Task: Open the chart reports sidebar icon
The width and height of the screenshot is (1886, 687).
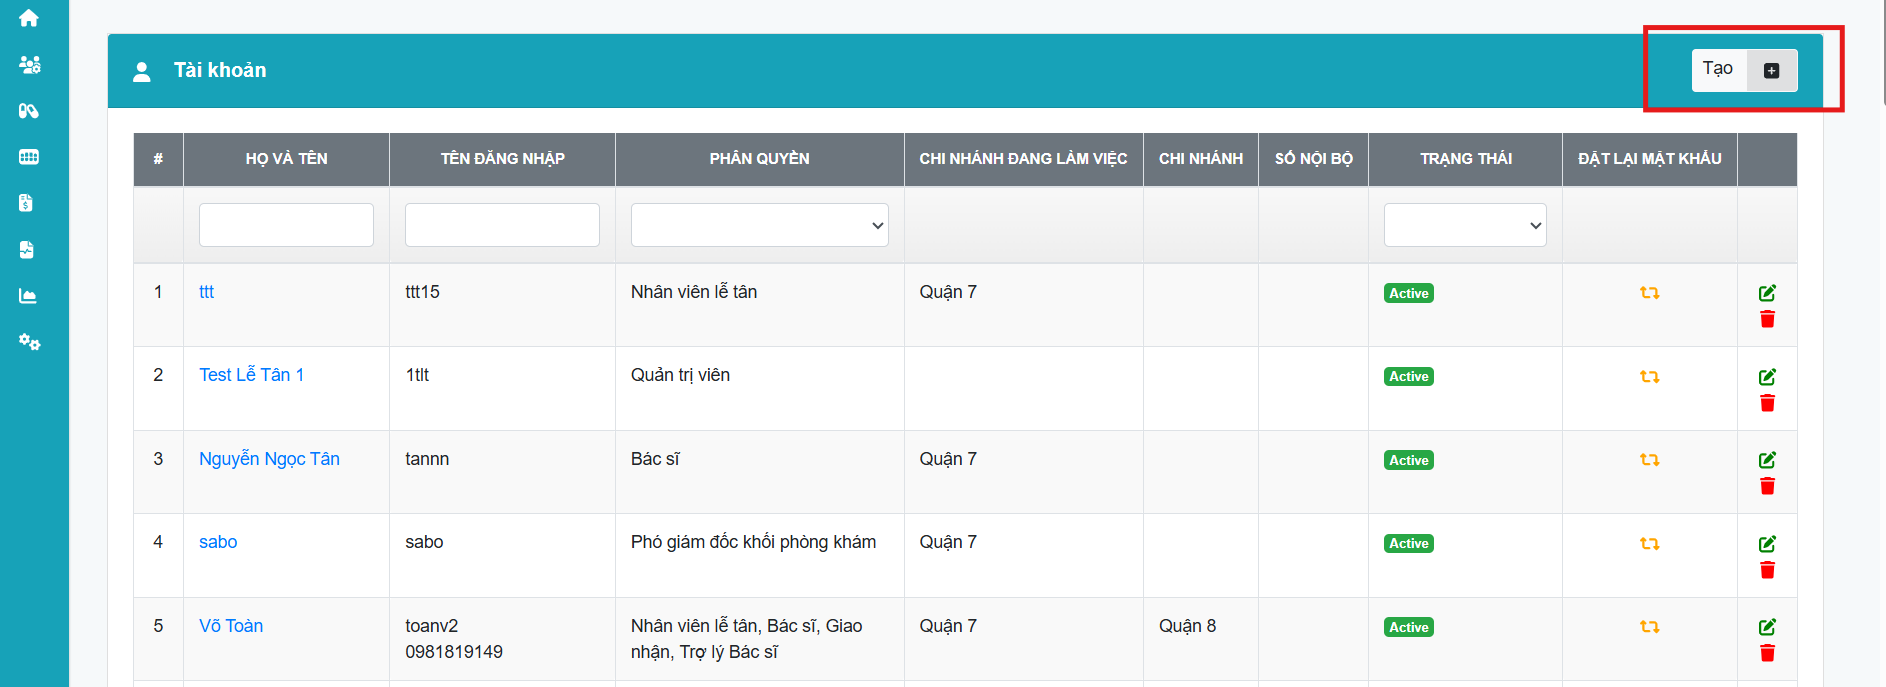Action: [x=28, y=296]
